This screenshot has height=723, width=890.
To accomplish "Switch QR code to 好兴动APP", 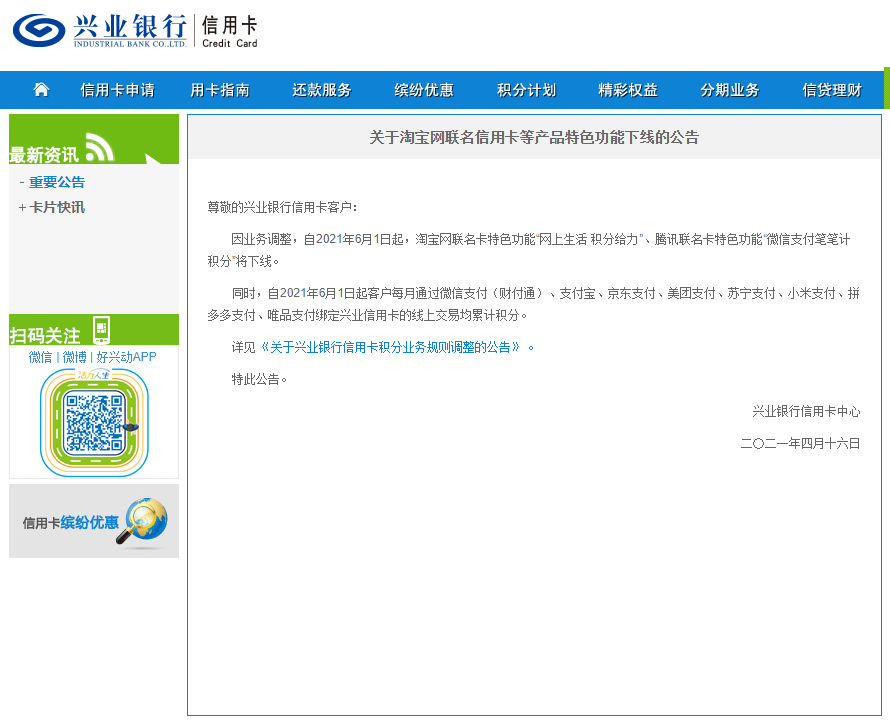I will pos(127,357).
